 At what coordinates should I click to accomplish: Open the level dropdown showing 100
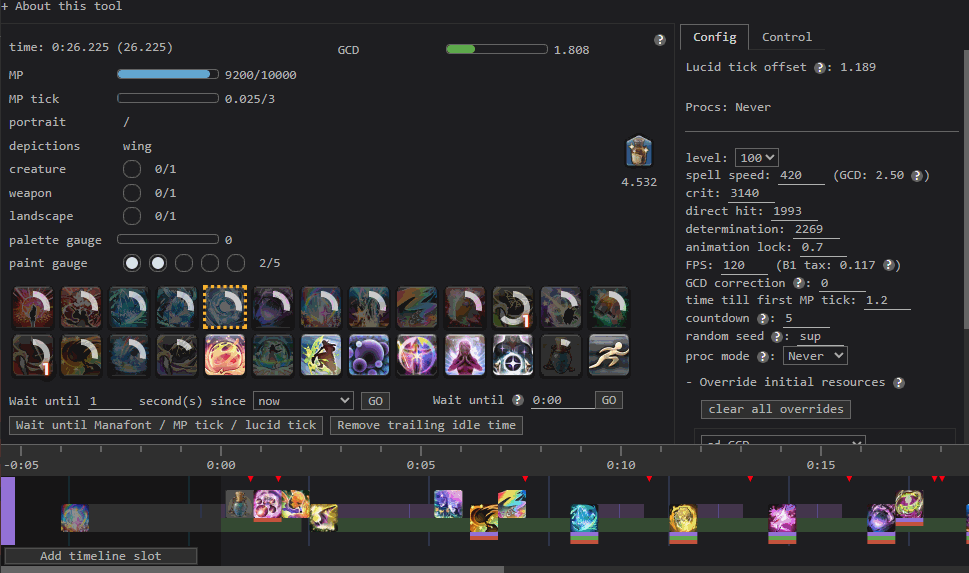tap(756, 158)
